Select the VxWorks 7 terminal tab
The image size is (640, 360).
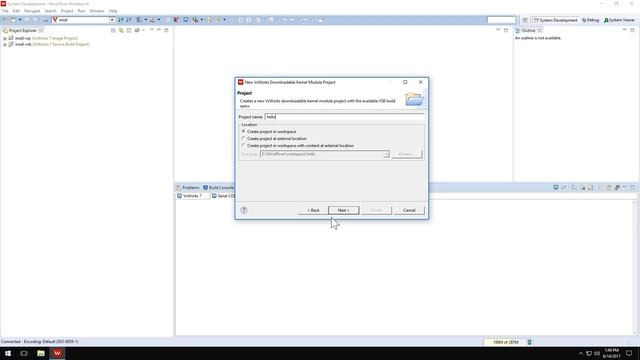coord(192,196)
